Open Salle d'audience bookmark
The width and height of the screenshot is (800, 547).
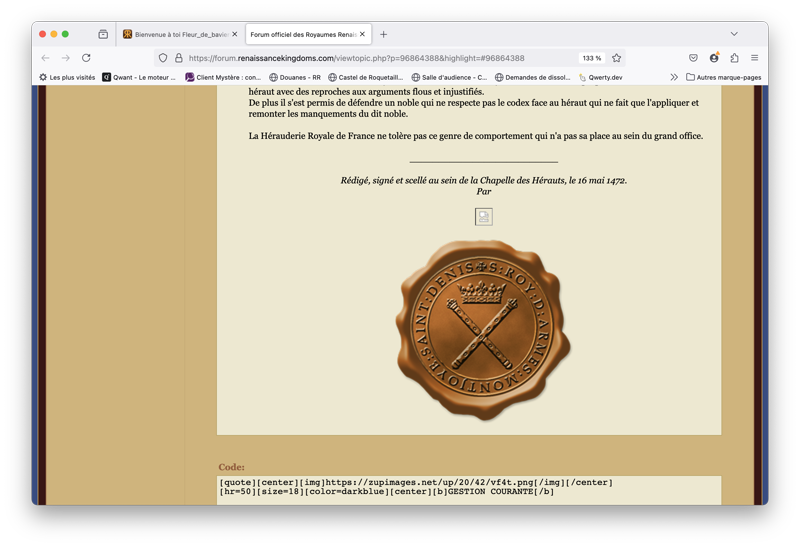449,77
